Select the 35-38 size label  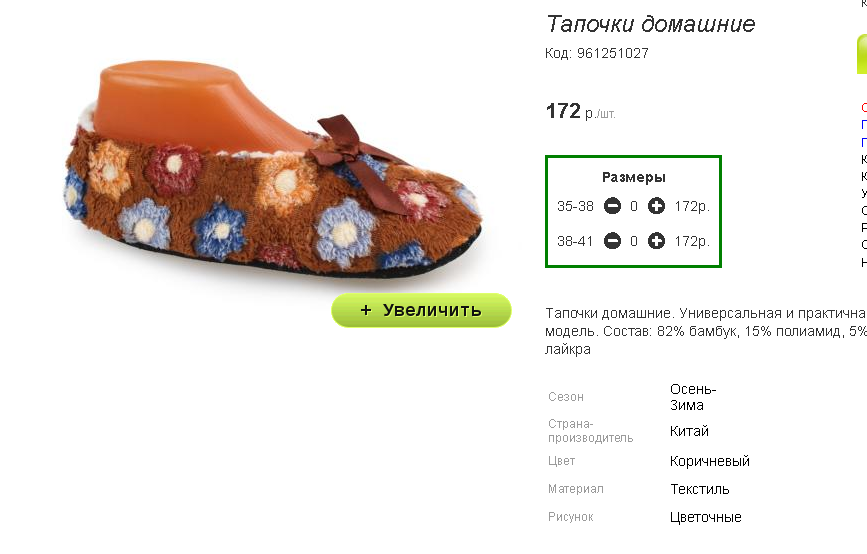[x=575, y=206]
